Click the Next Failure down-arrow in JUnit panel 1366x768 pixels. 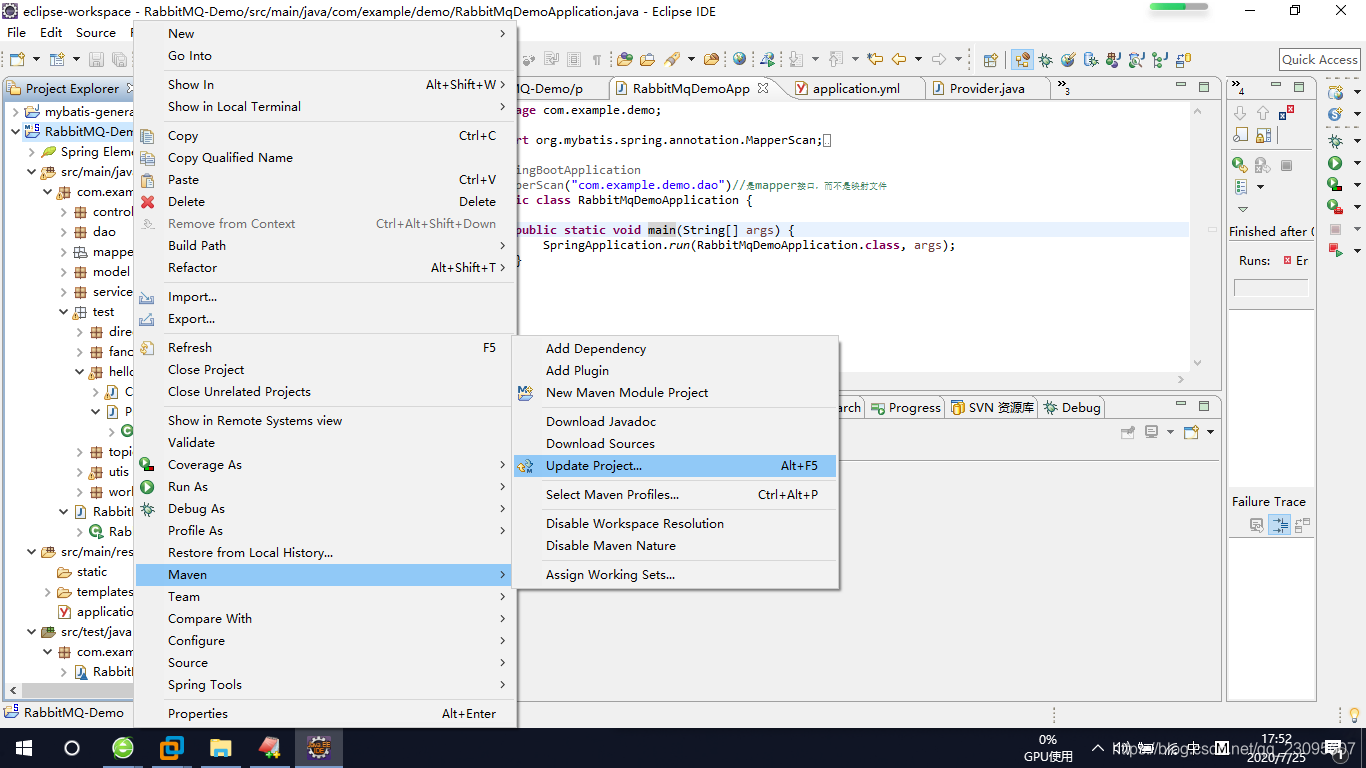pos(1240,113)
